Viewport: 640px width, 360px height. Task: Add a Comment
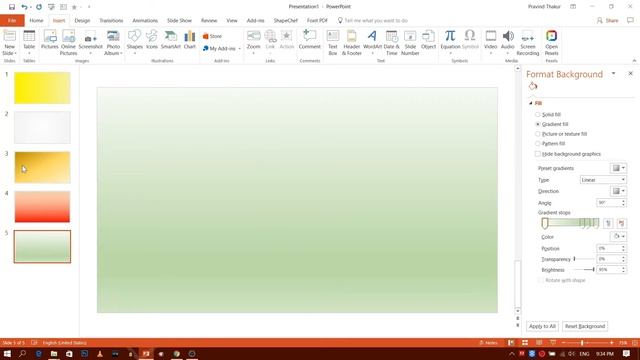pos(309,40)
